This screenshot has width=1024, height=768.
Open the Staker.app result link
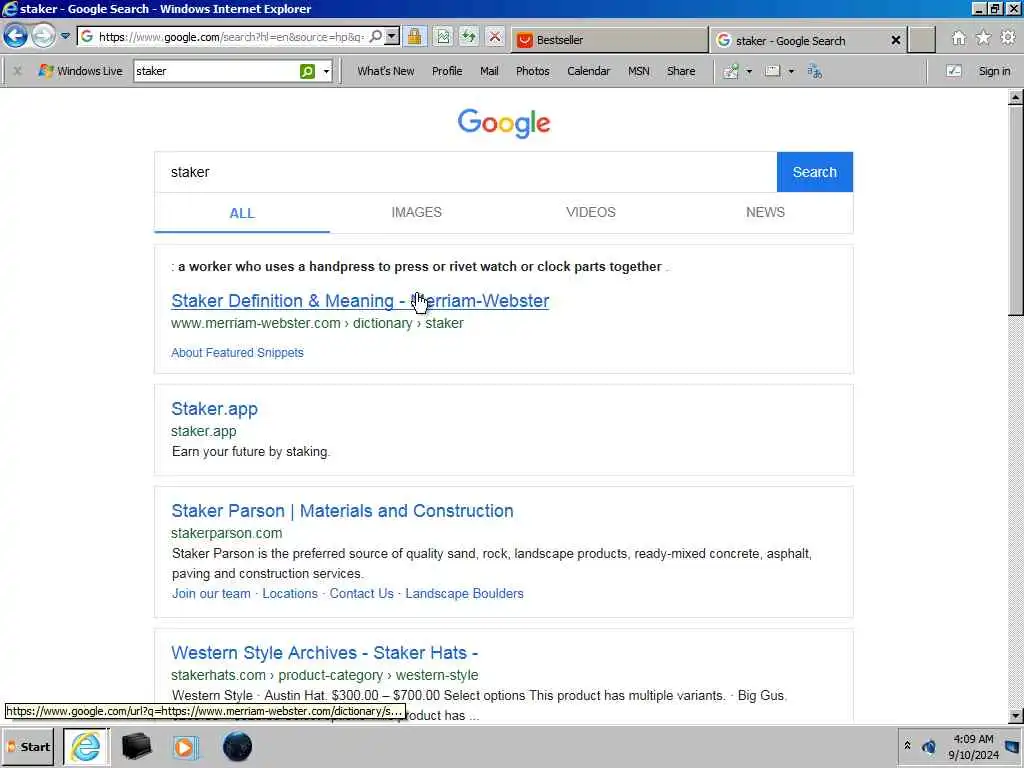[214, 409]
